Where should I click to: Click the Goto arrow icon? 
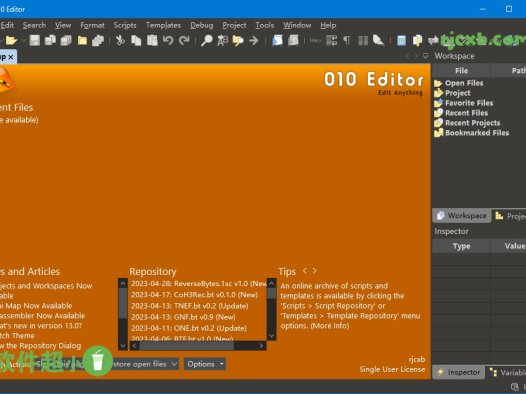click(254, 41)
